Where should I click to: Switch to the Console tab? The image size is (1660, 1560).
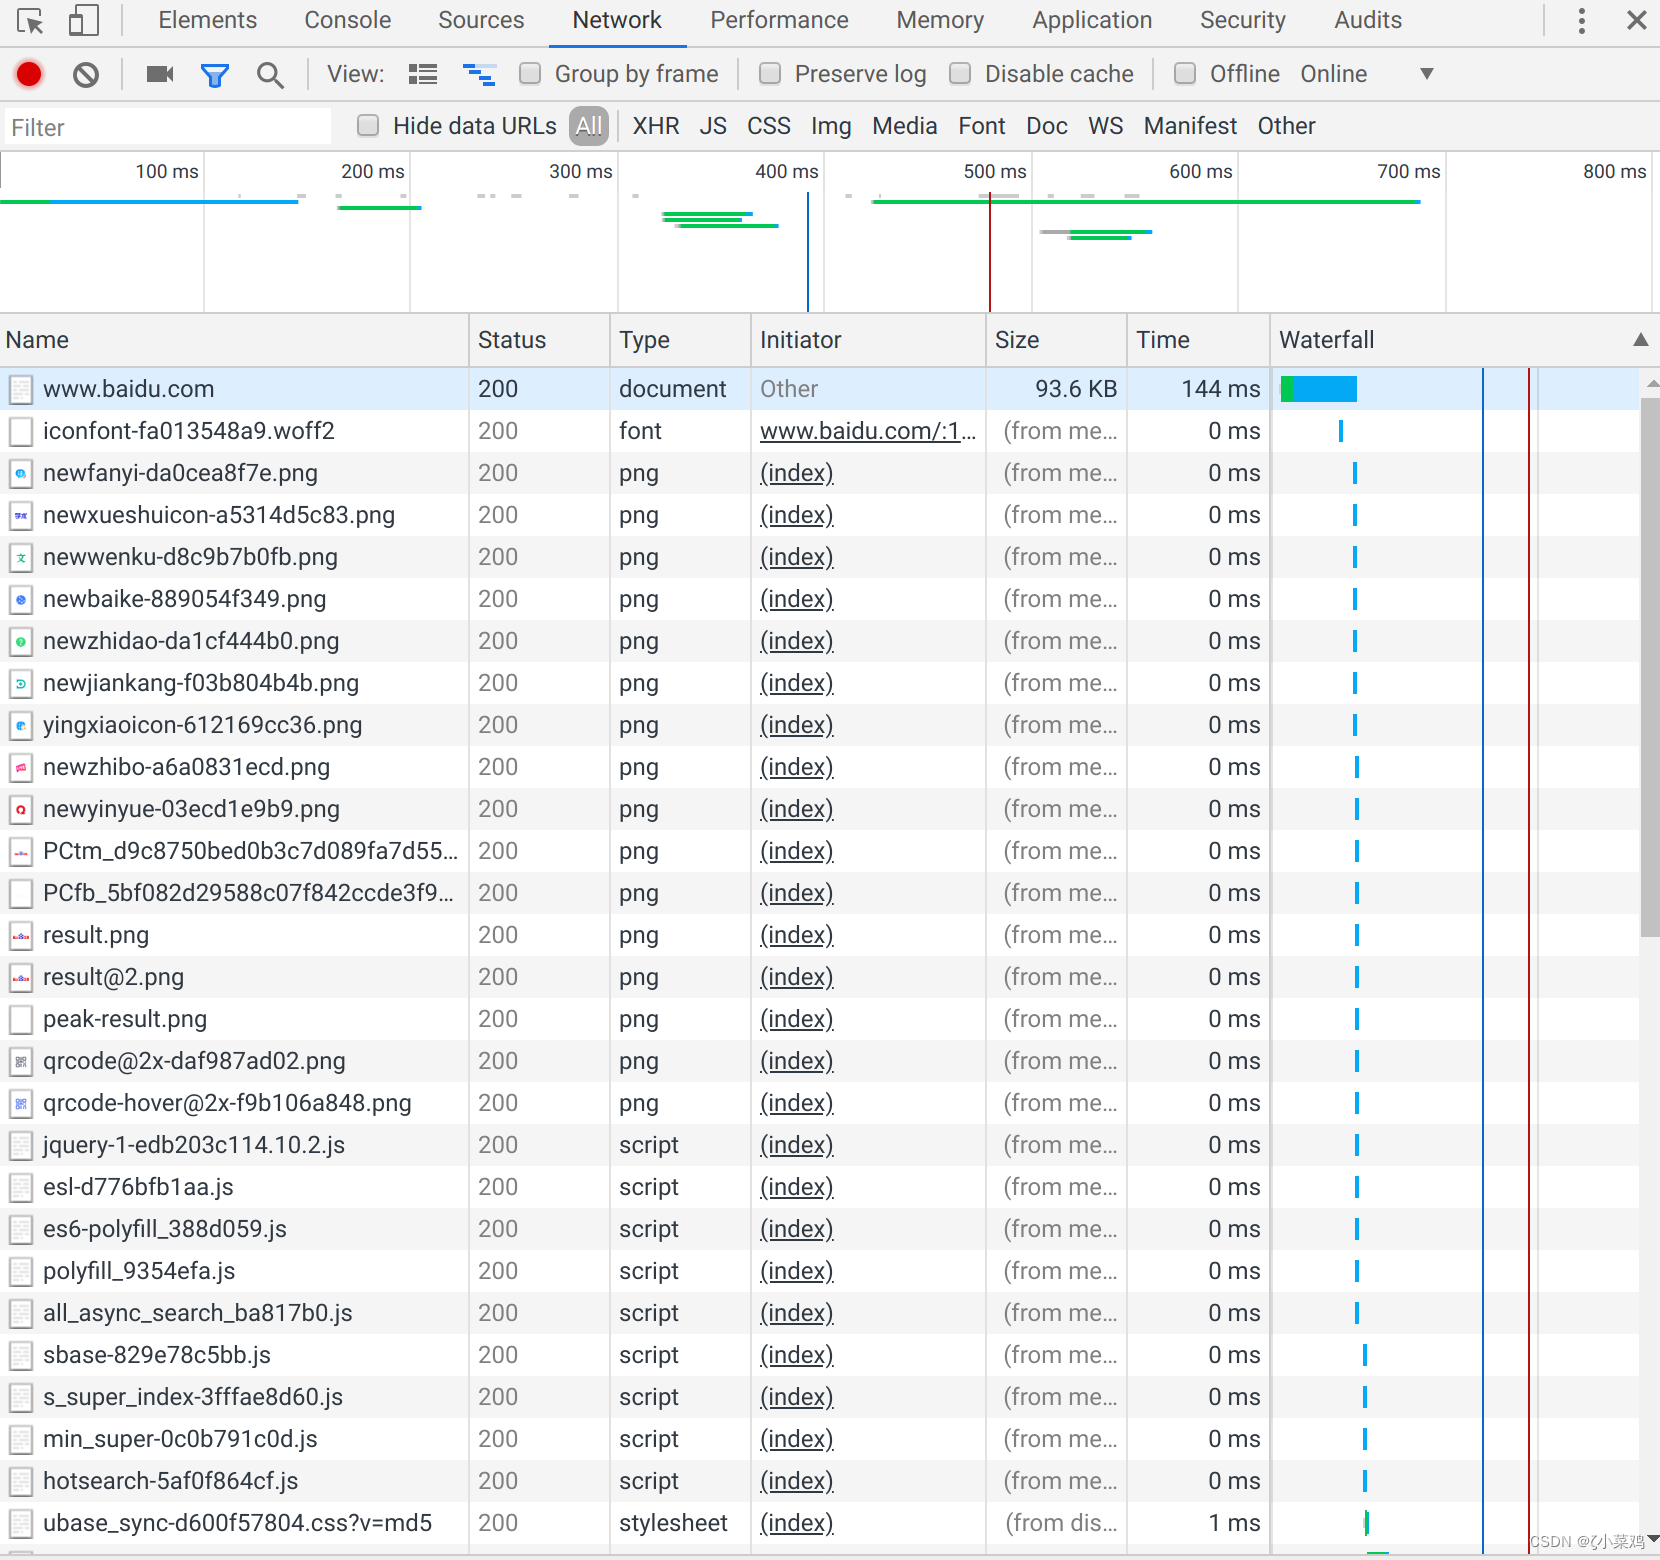347,20
